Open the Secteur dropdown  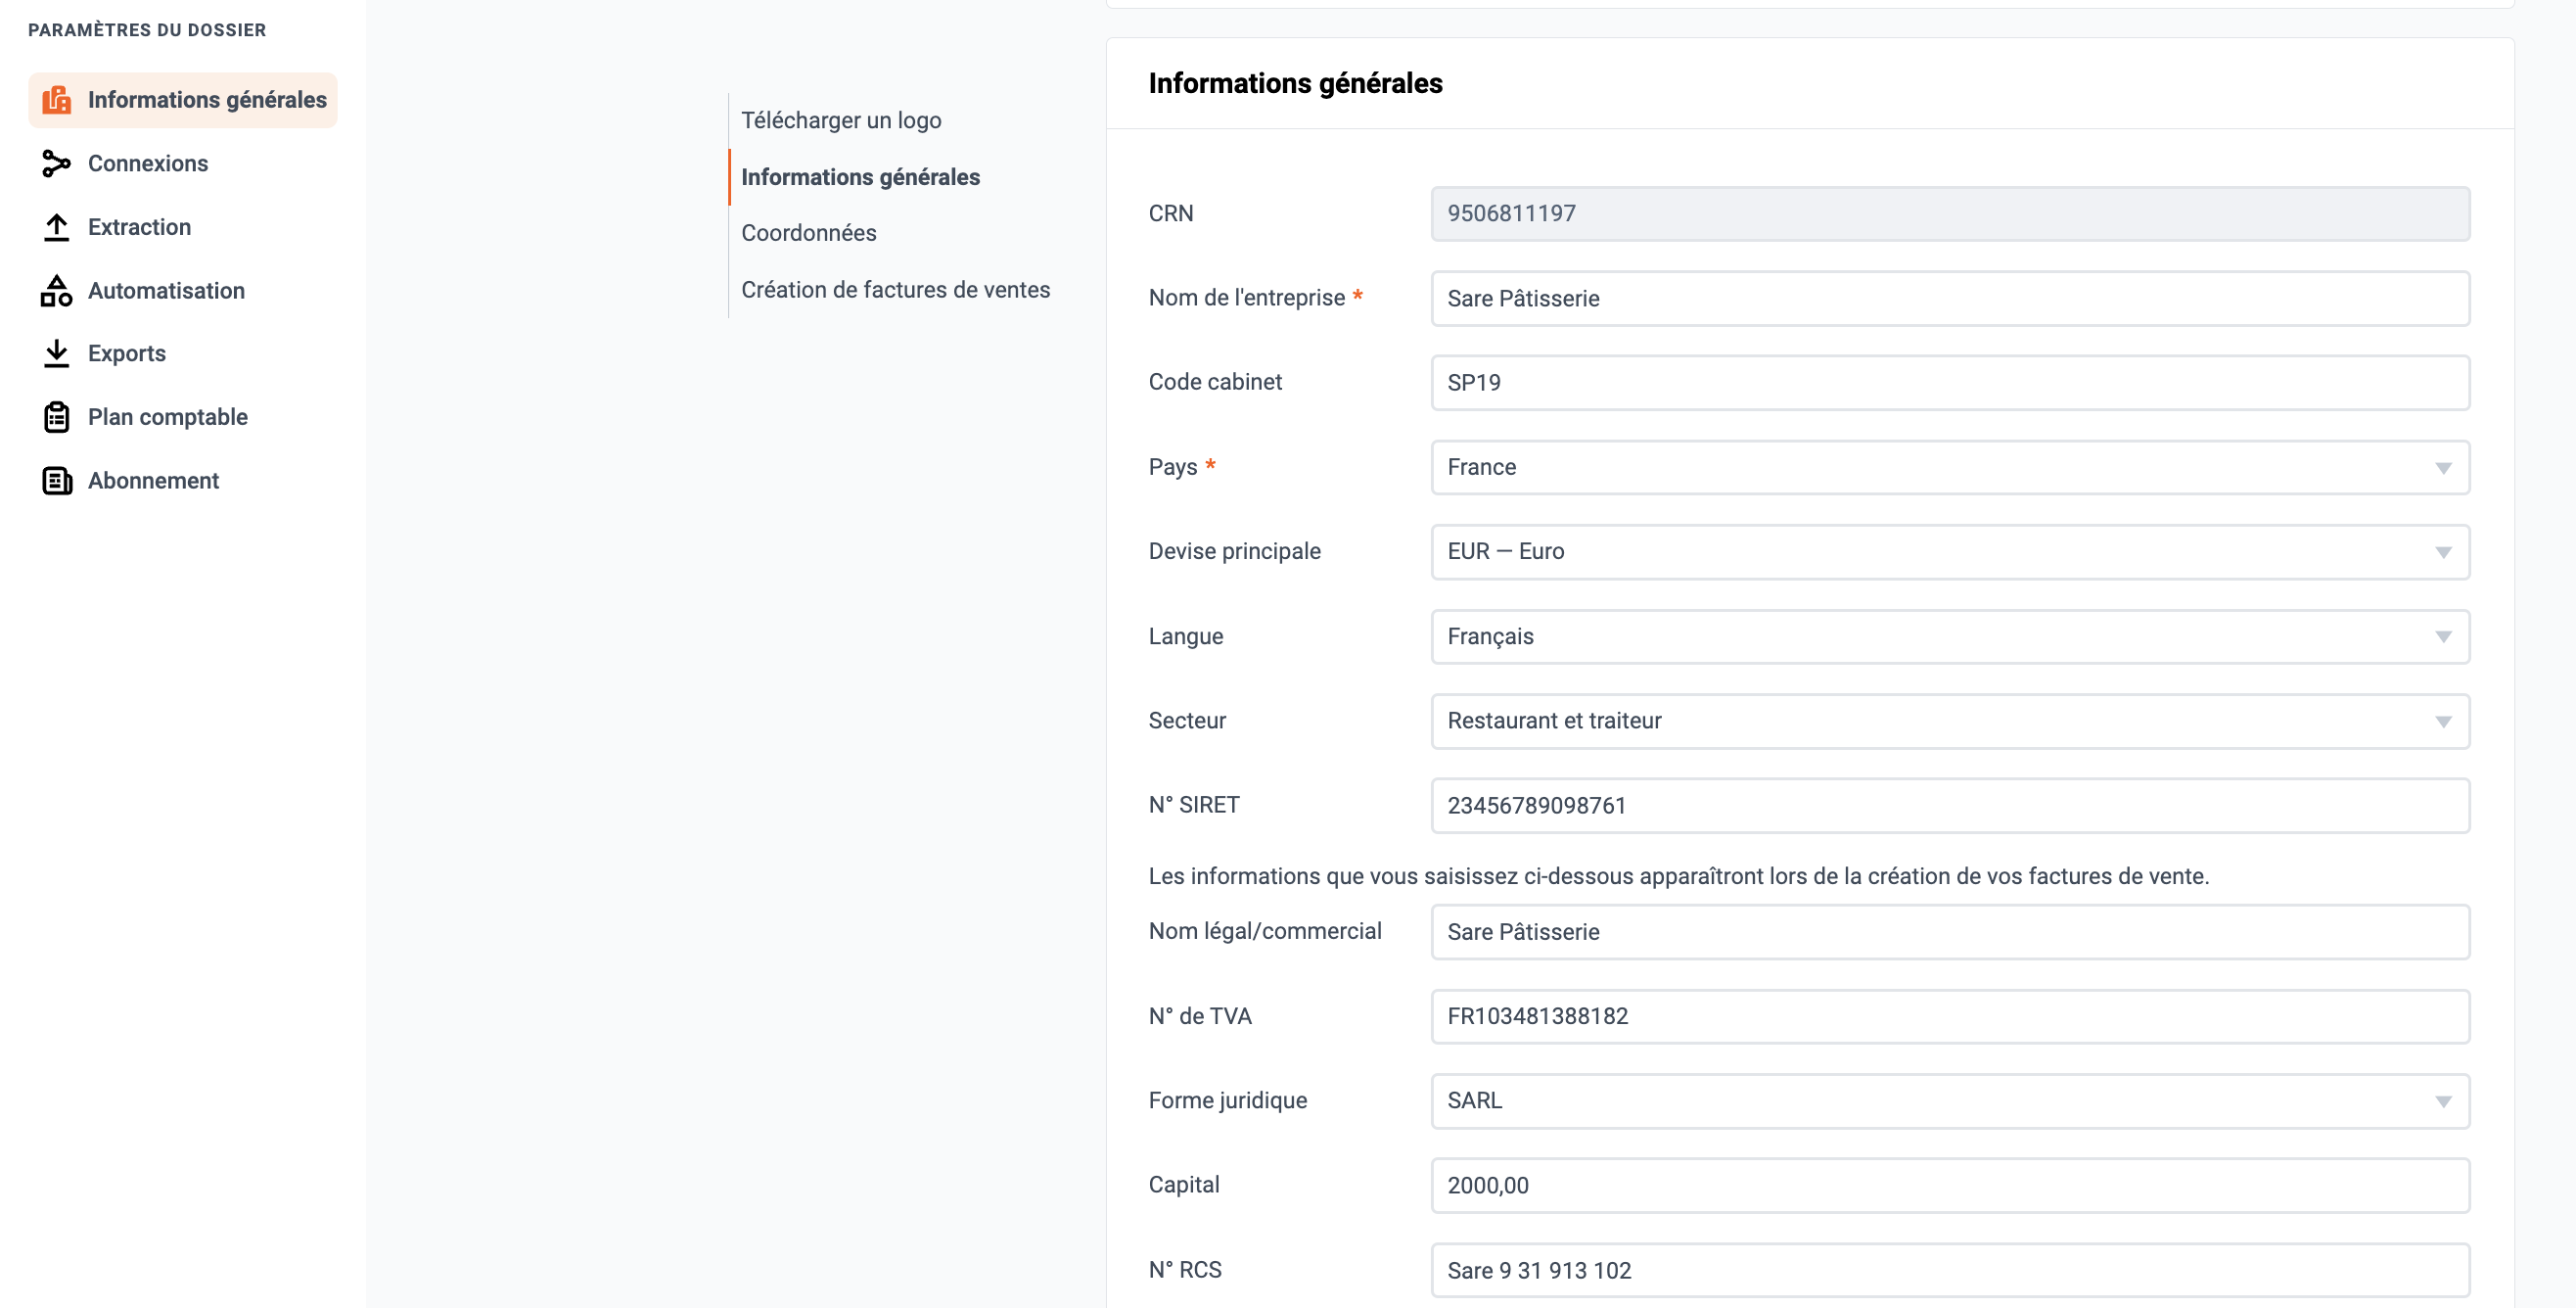pyautogui.click(x=1950, y=721)
